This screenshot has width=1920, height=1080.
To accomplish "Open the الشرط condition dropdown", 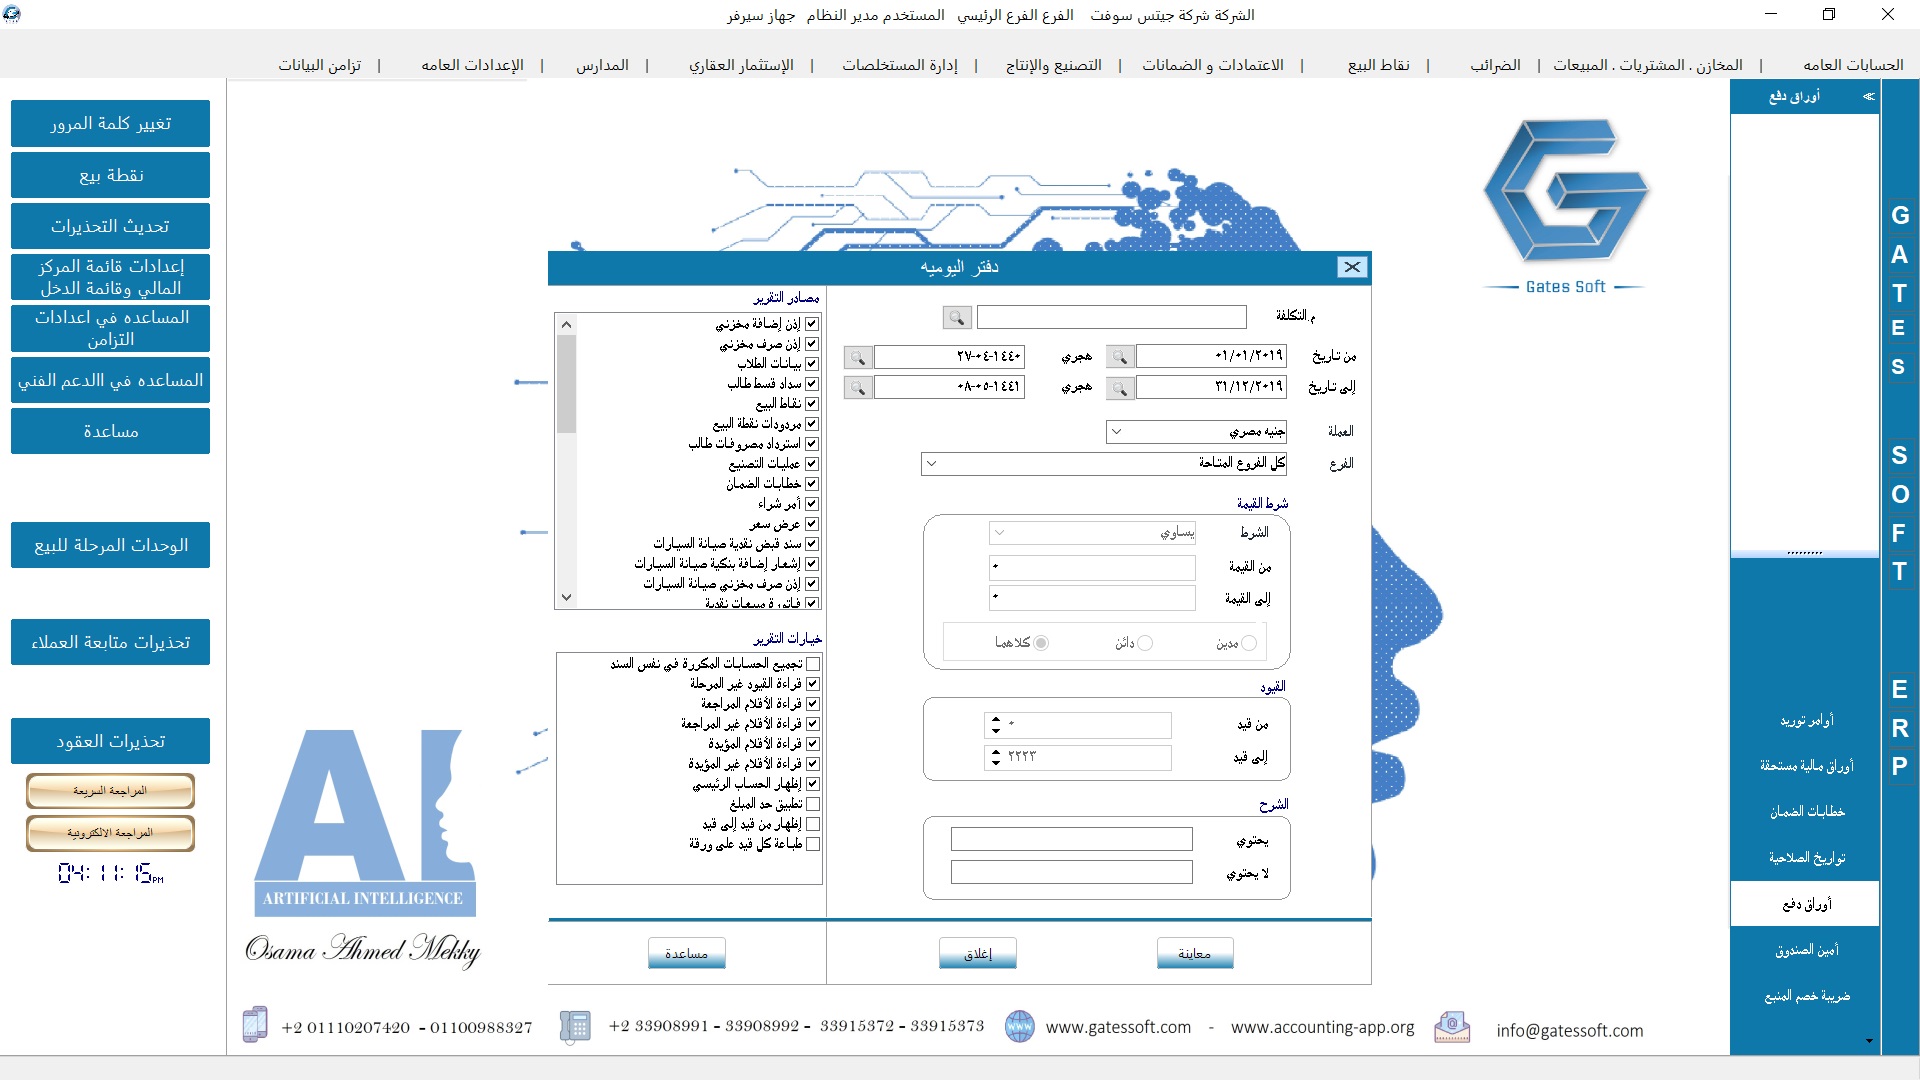I will [1092, 533].
